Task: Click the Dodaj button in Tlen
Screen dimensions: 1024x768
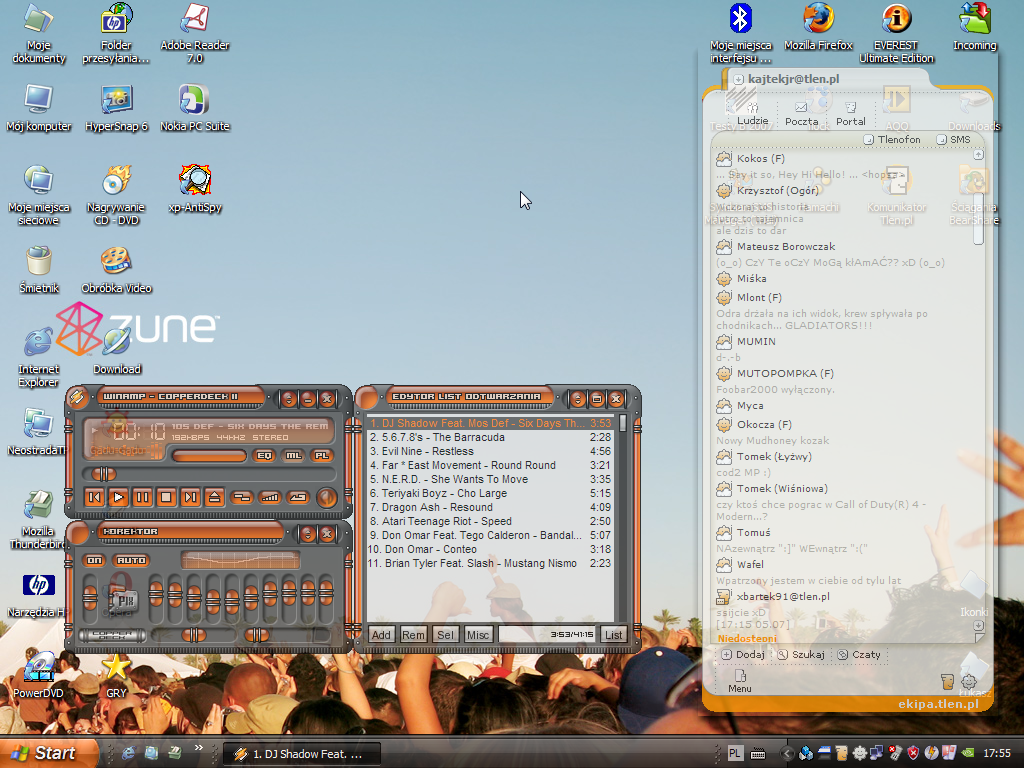Action: 743,654
